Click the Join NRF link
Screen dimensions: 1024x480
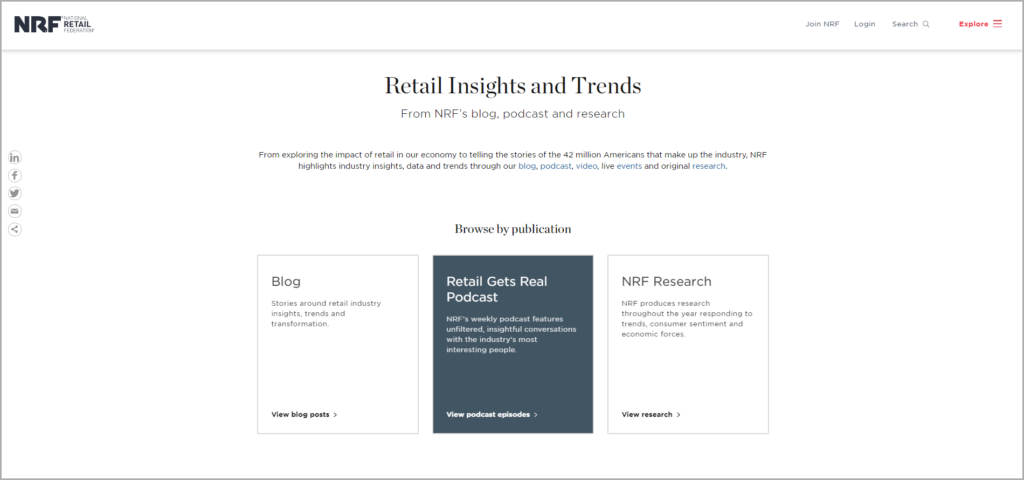pyautogui.click(x=822, y=24)
